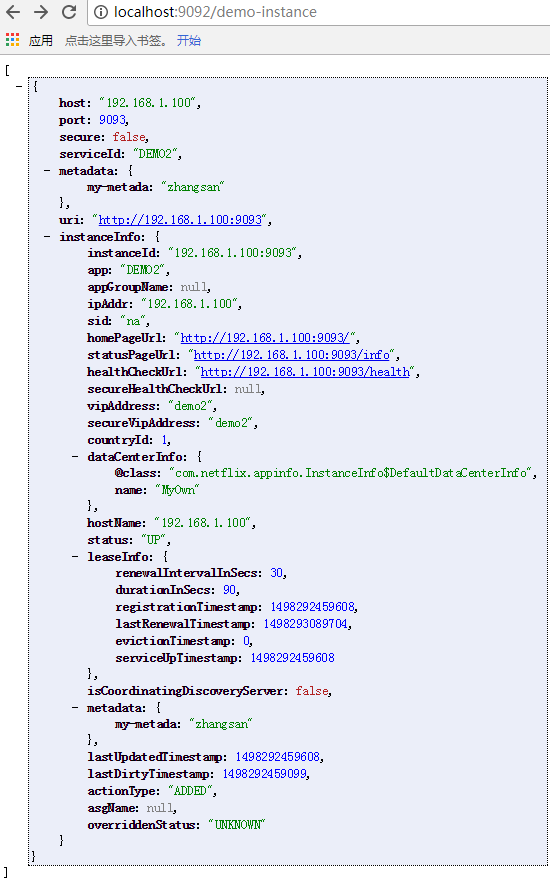
Task: Click the overriddenStatus value "UNKNOWN"
Action: [x=237, y=825]
